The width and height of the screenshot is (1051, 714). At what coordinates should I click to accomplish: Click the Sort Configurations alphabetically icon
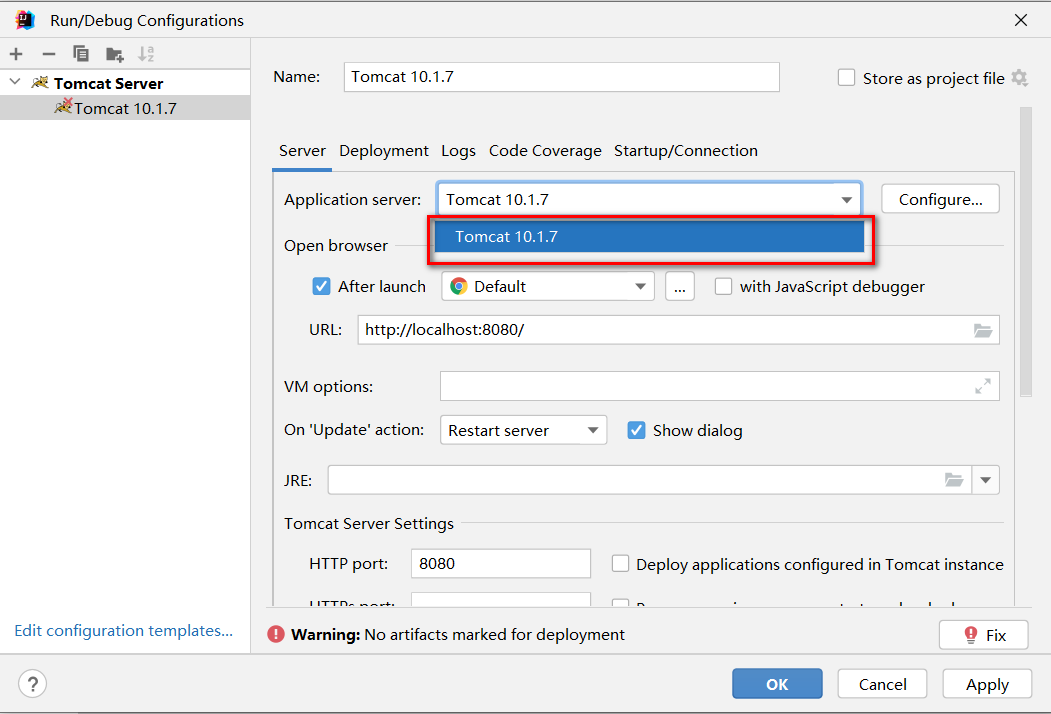tap(147, 54)
